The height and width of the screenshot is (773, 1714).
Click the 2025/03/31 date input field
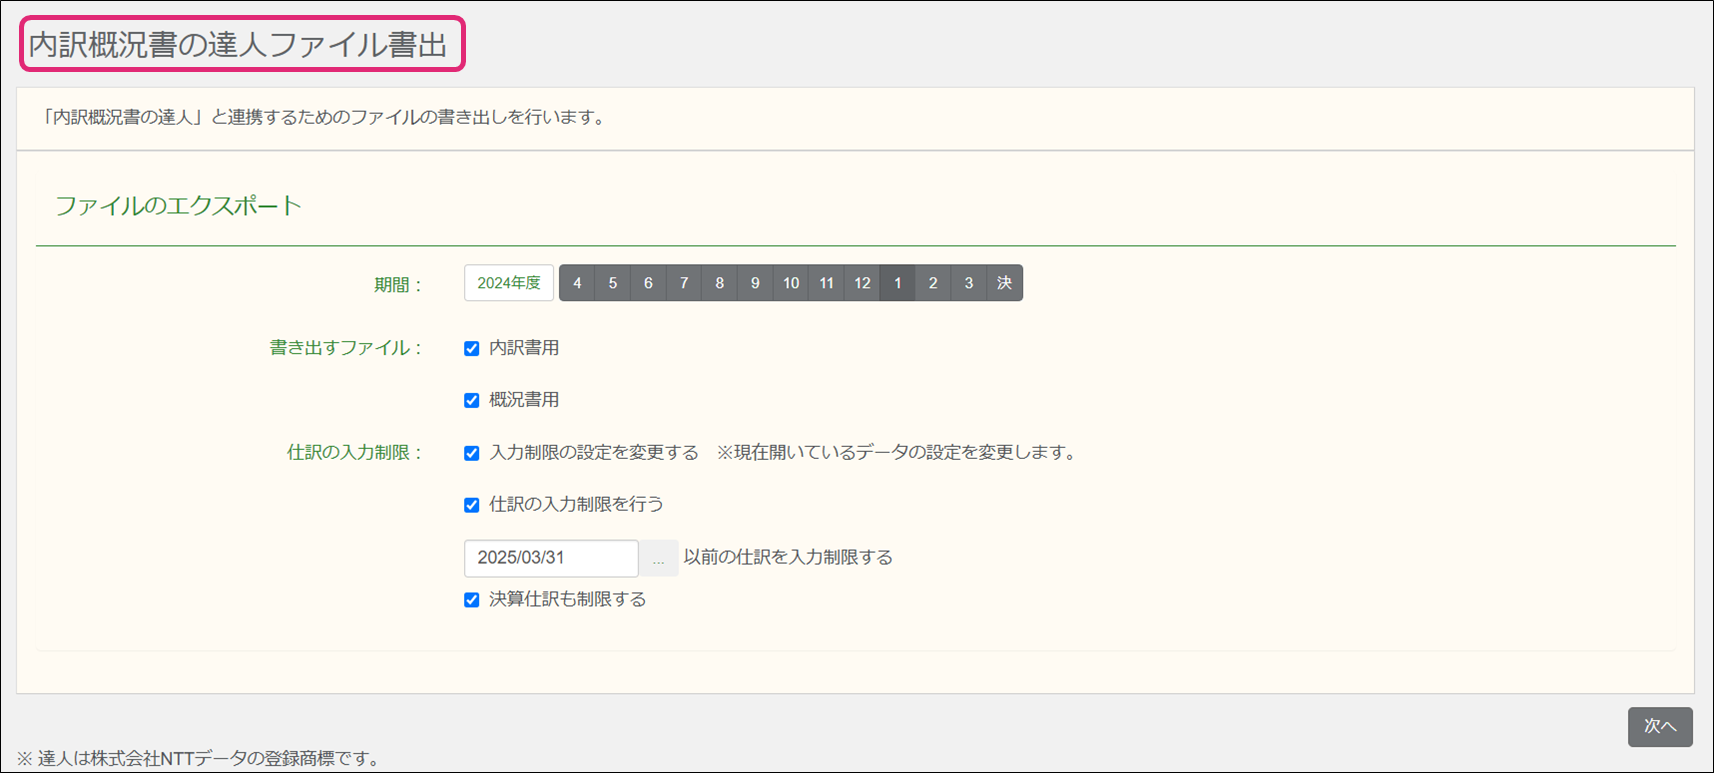[551, 558]
